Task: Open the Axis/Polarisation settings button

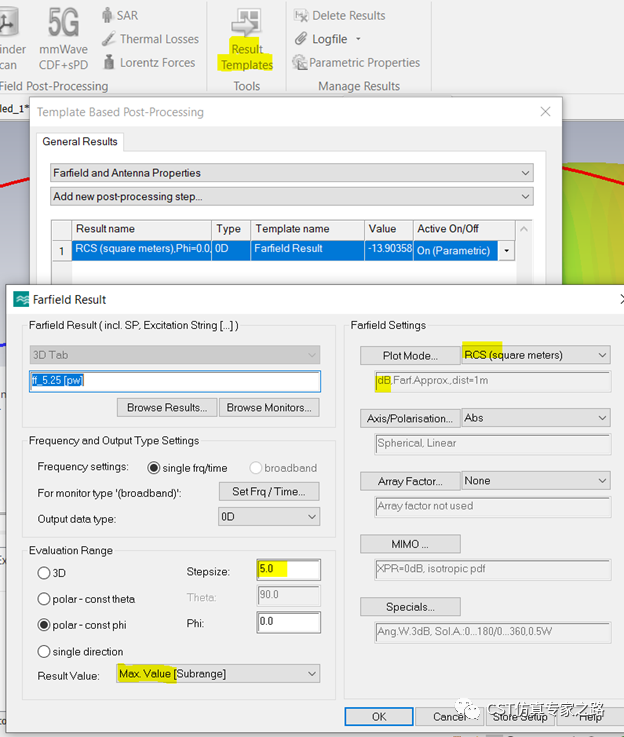Action: pyautogui.click(x=410, y=418)
